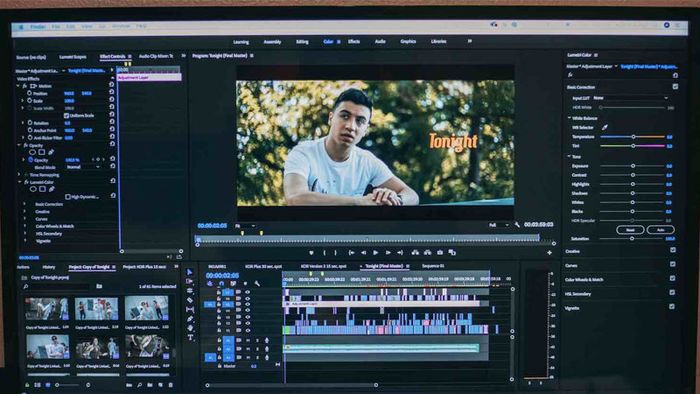Expand Color Wheels & Match in Effect Controls
Viewport: 700px width, 394px height.
point(25,226)
